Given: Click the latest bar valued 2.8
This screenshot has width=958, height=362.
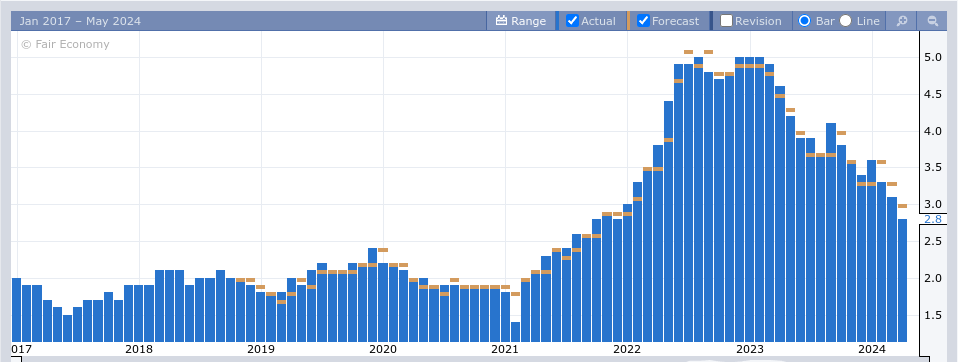Looking at the screenshot, I should (x=902, y=280).
